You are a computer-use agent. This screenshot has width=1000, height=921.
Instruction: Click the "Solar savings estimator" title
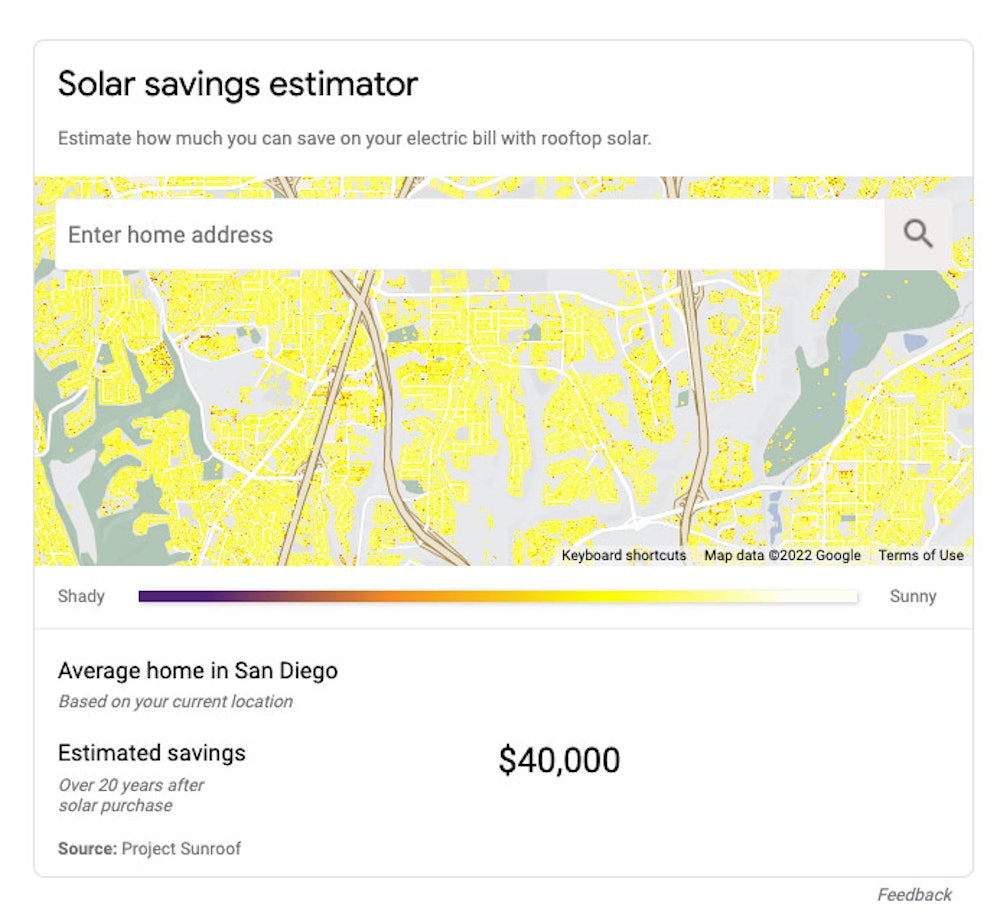237,84
